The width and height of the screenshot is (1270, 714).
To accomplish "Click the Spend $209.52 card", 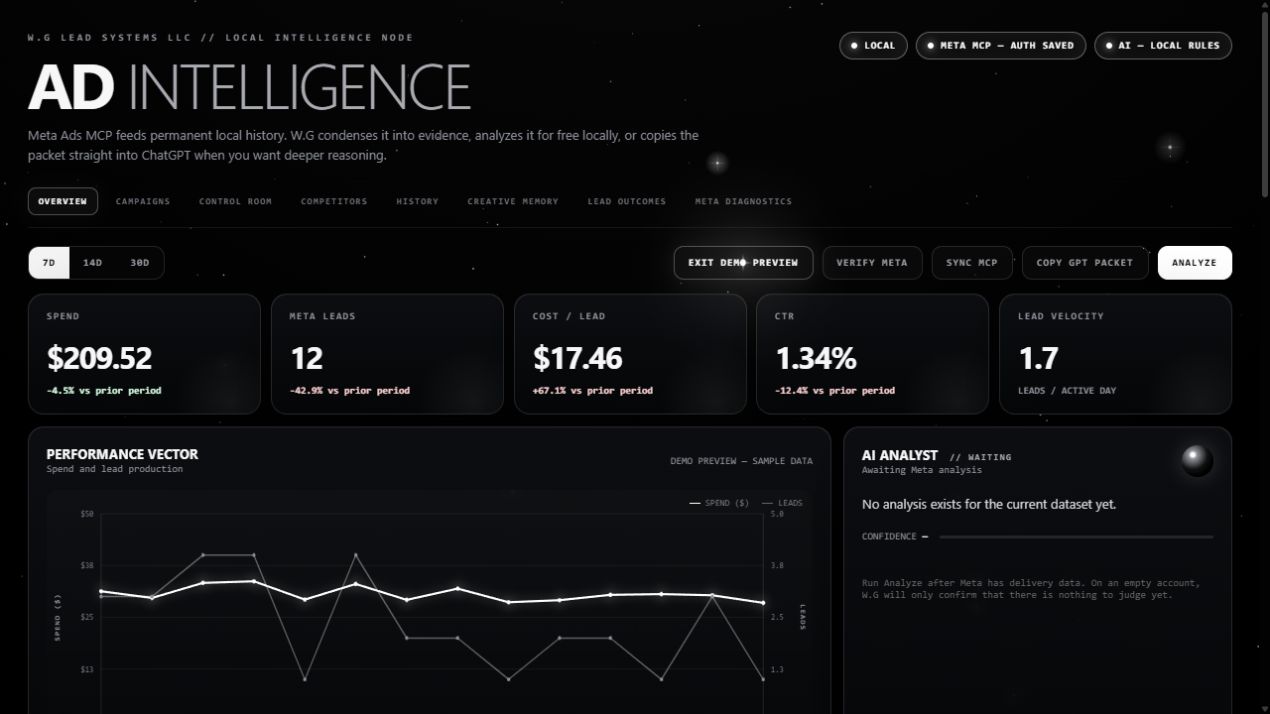I will pyautogui.click(x=144, y=354).
